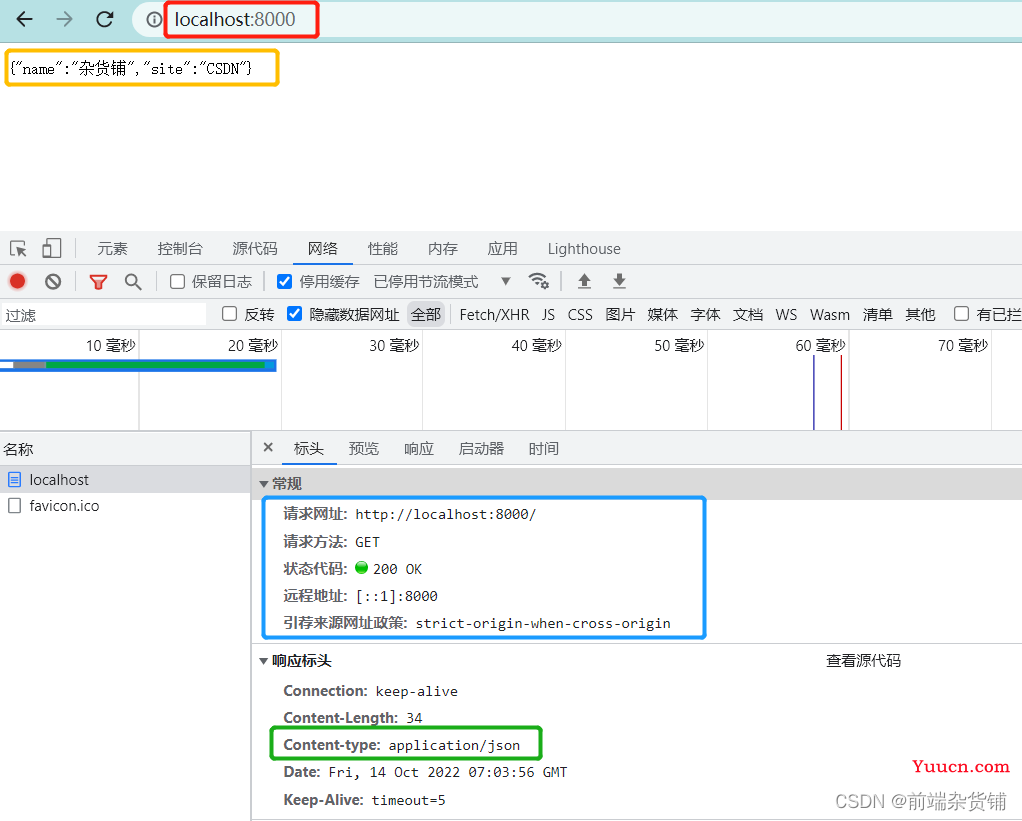Select the 全部 filter type
1022x821 pixels.
point(426,315)
